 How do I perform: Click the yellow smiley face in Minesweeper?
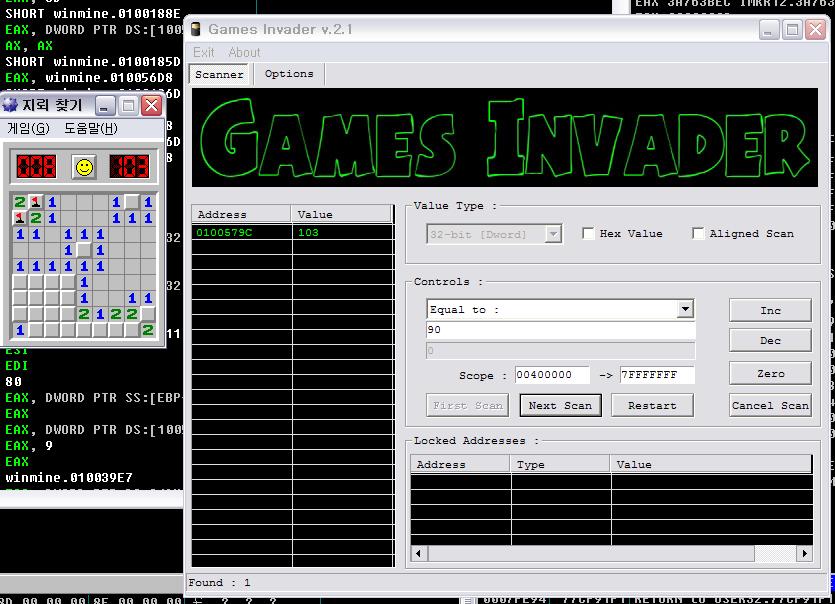click(x=84, y=167)
